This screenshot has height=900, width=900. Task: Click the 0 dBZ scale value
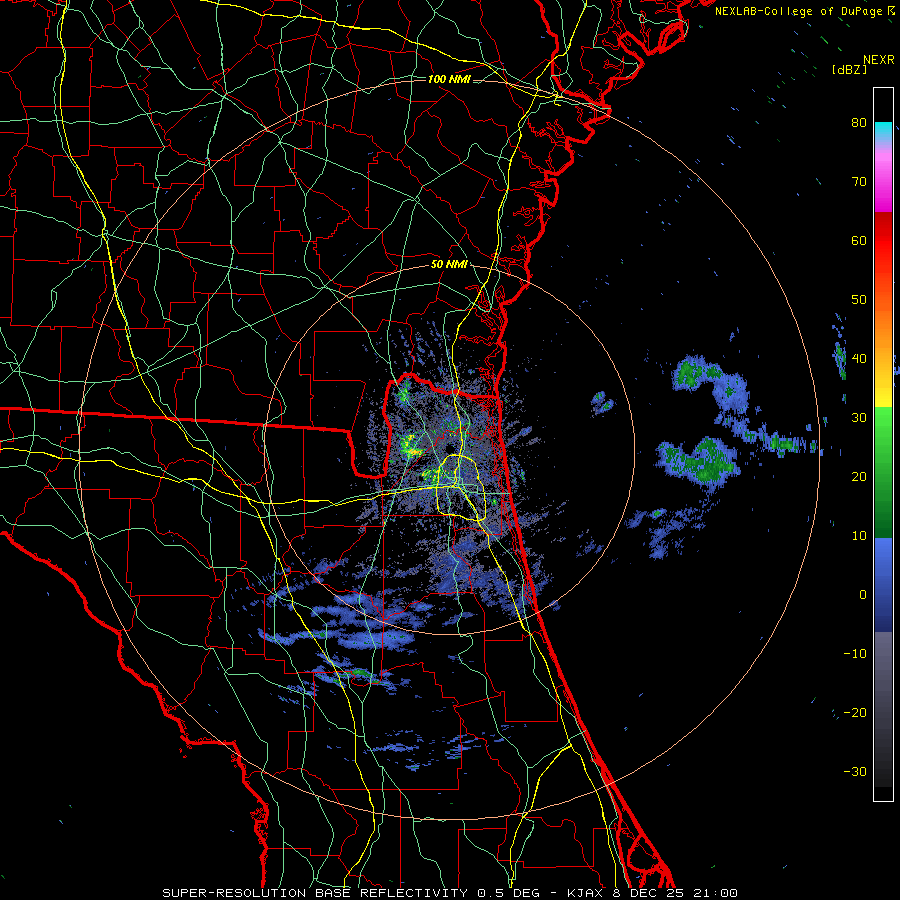click(x=863, y=595)
